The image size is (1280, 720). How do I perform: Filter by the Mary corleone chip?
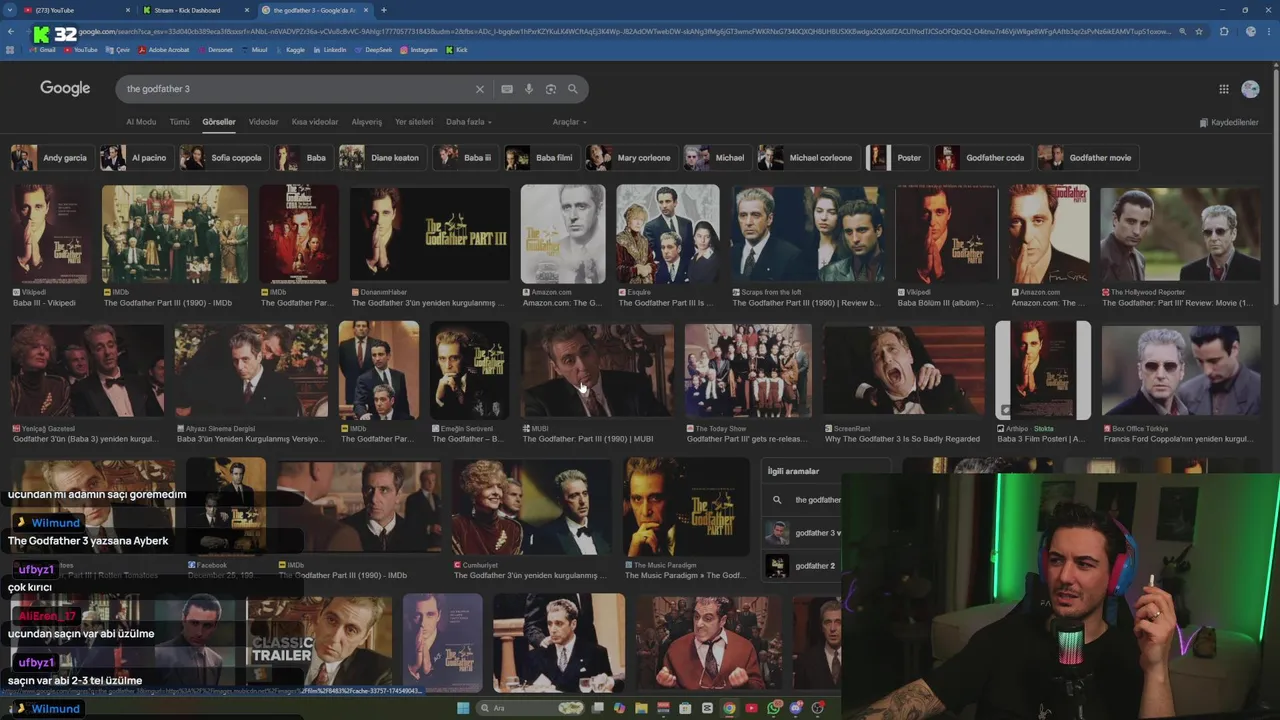pyautogui.click(x=630, y=158)
